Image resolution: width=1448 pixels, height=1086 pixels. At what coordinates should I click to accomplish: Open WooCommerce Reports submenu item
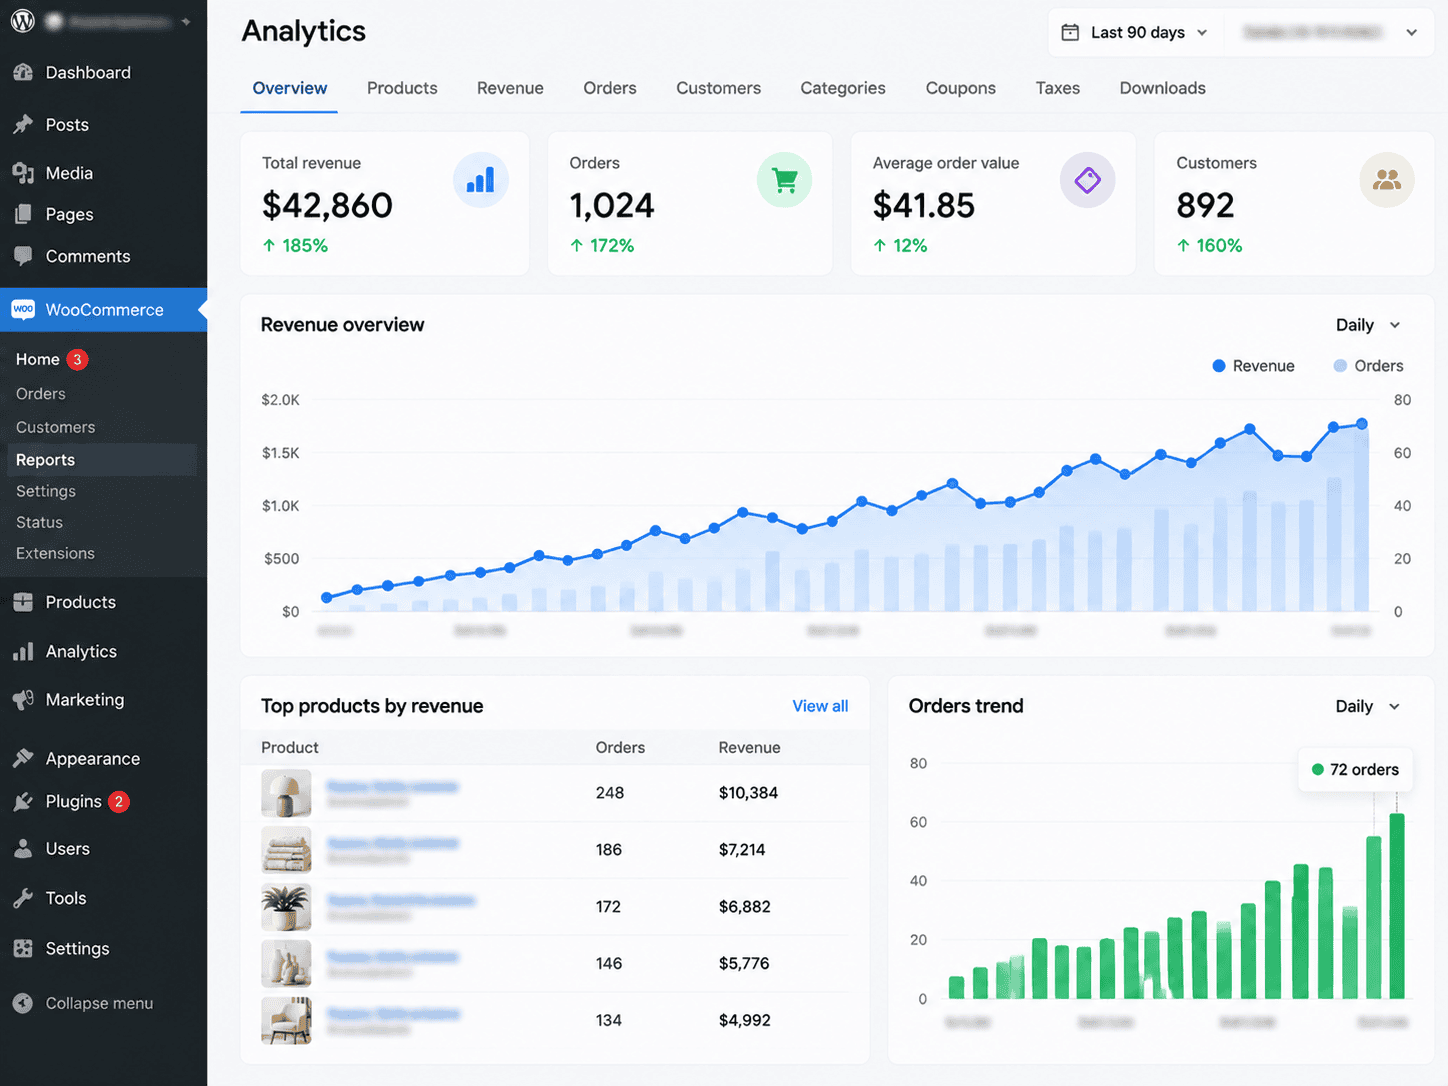pos(100,460)
